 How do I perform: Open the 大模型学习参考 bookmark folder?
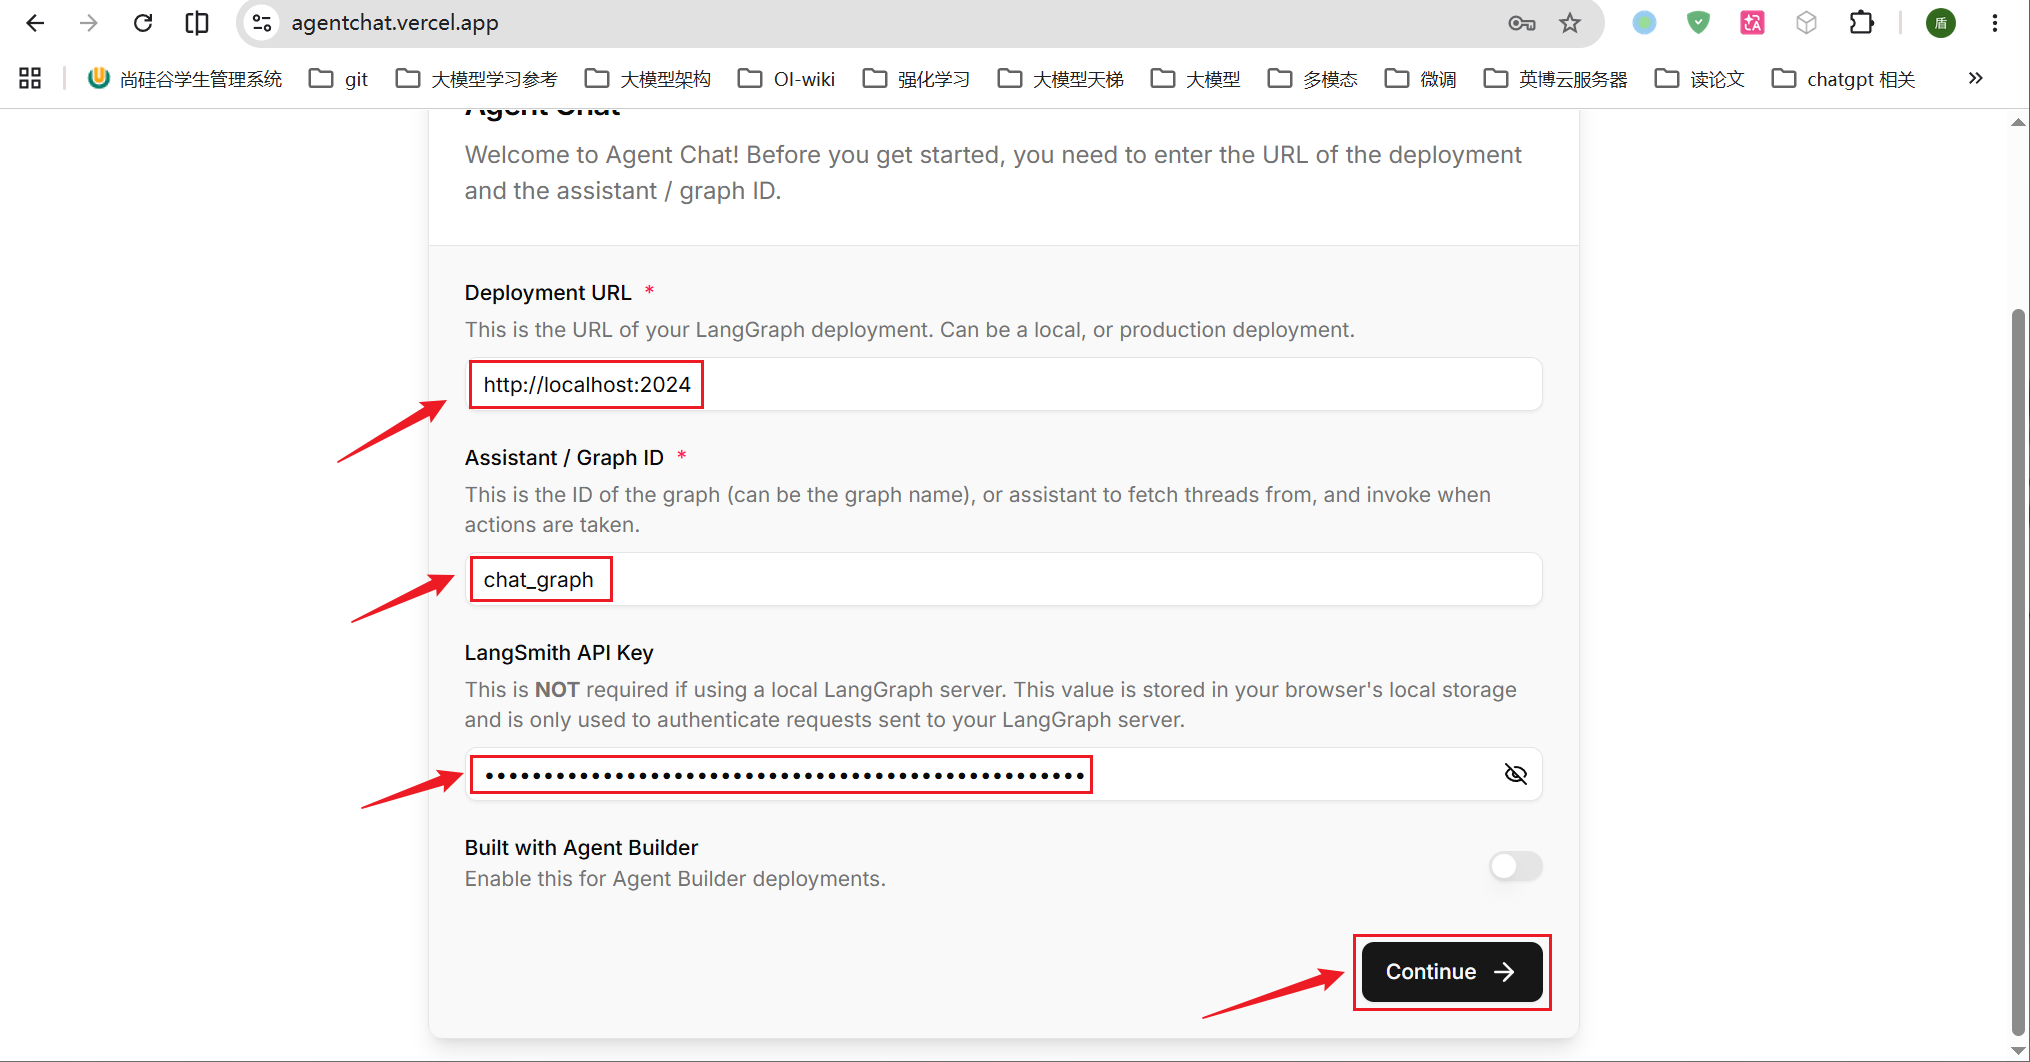(x=477, y=79)
